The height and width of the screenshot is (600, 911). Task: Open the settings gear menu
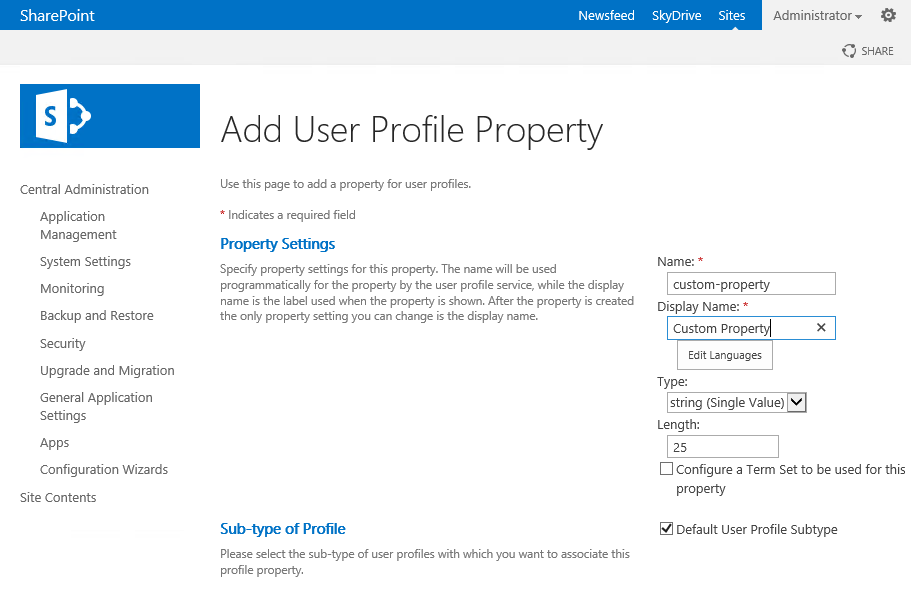(888, 15)
